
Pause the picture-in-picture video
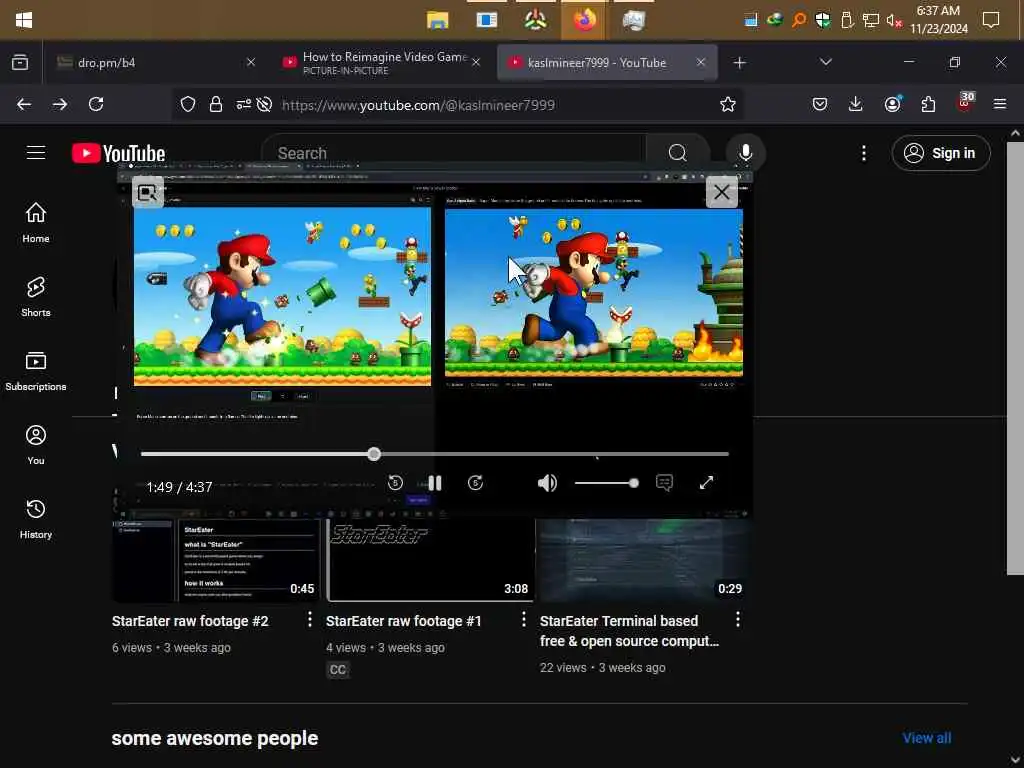click(435, 483)
